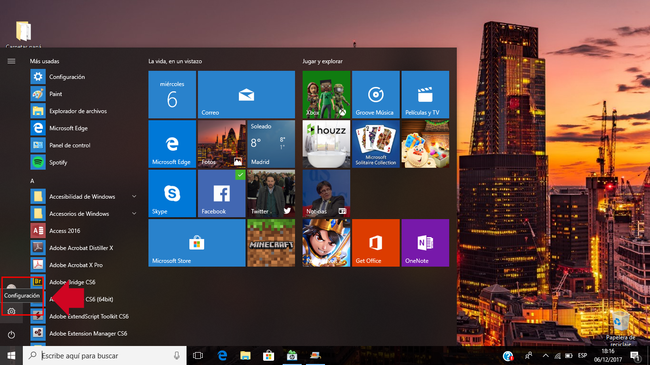Open the OneNote tile
The height and width of the screenshot is (365, 650).
(x=425, y=243)
